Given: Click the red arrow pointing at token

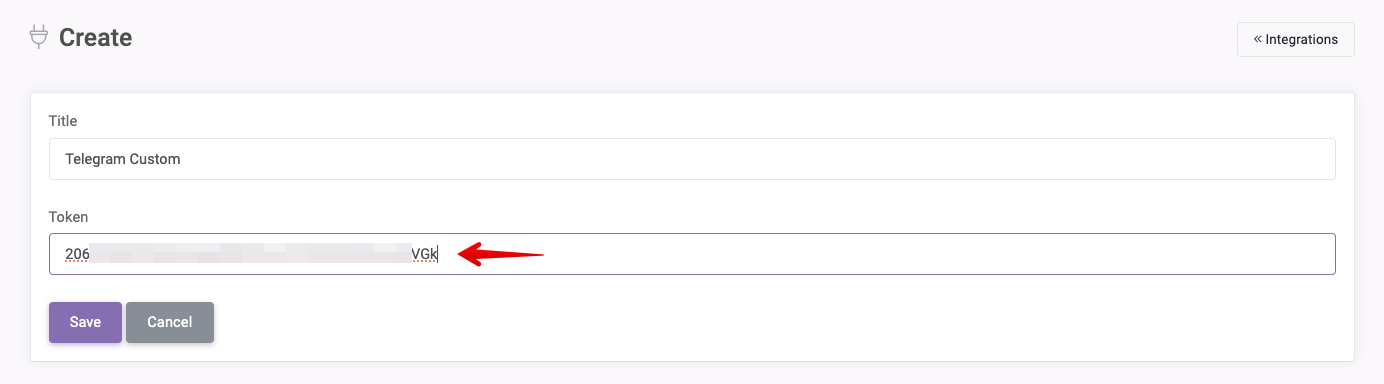Looking at the screenshot, I should coord(500,254).
